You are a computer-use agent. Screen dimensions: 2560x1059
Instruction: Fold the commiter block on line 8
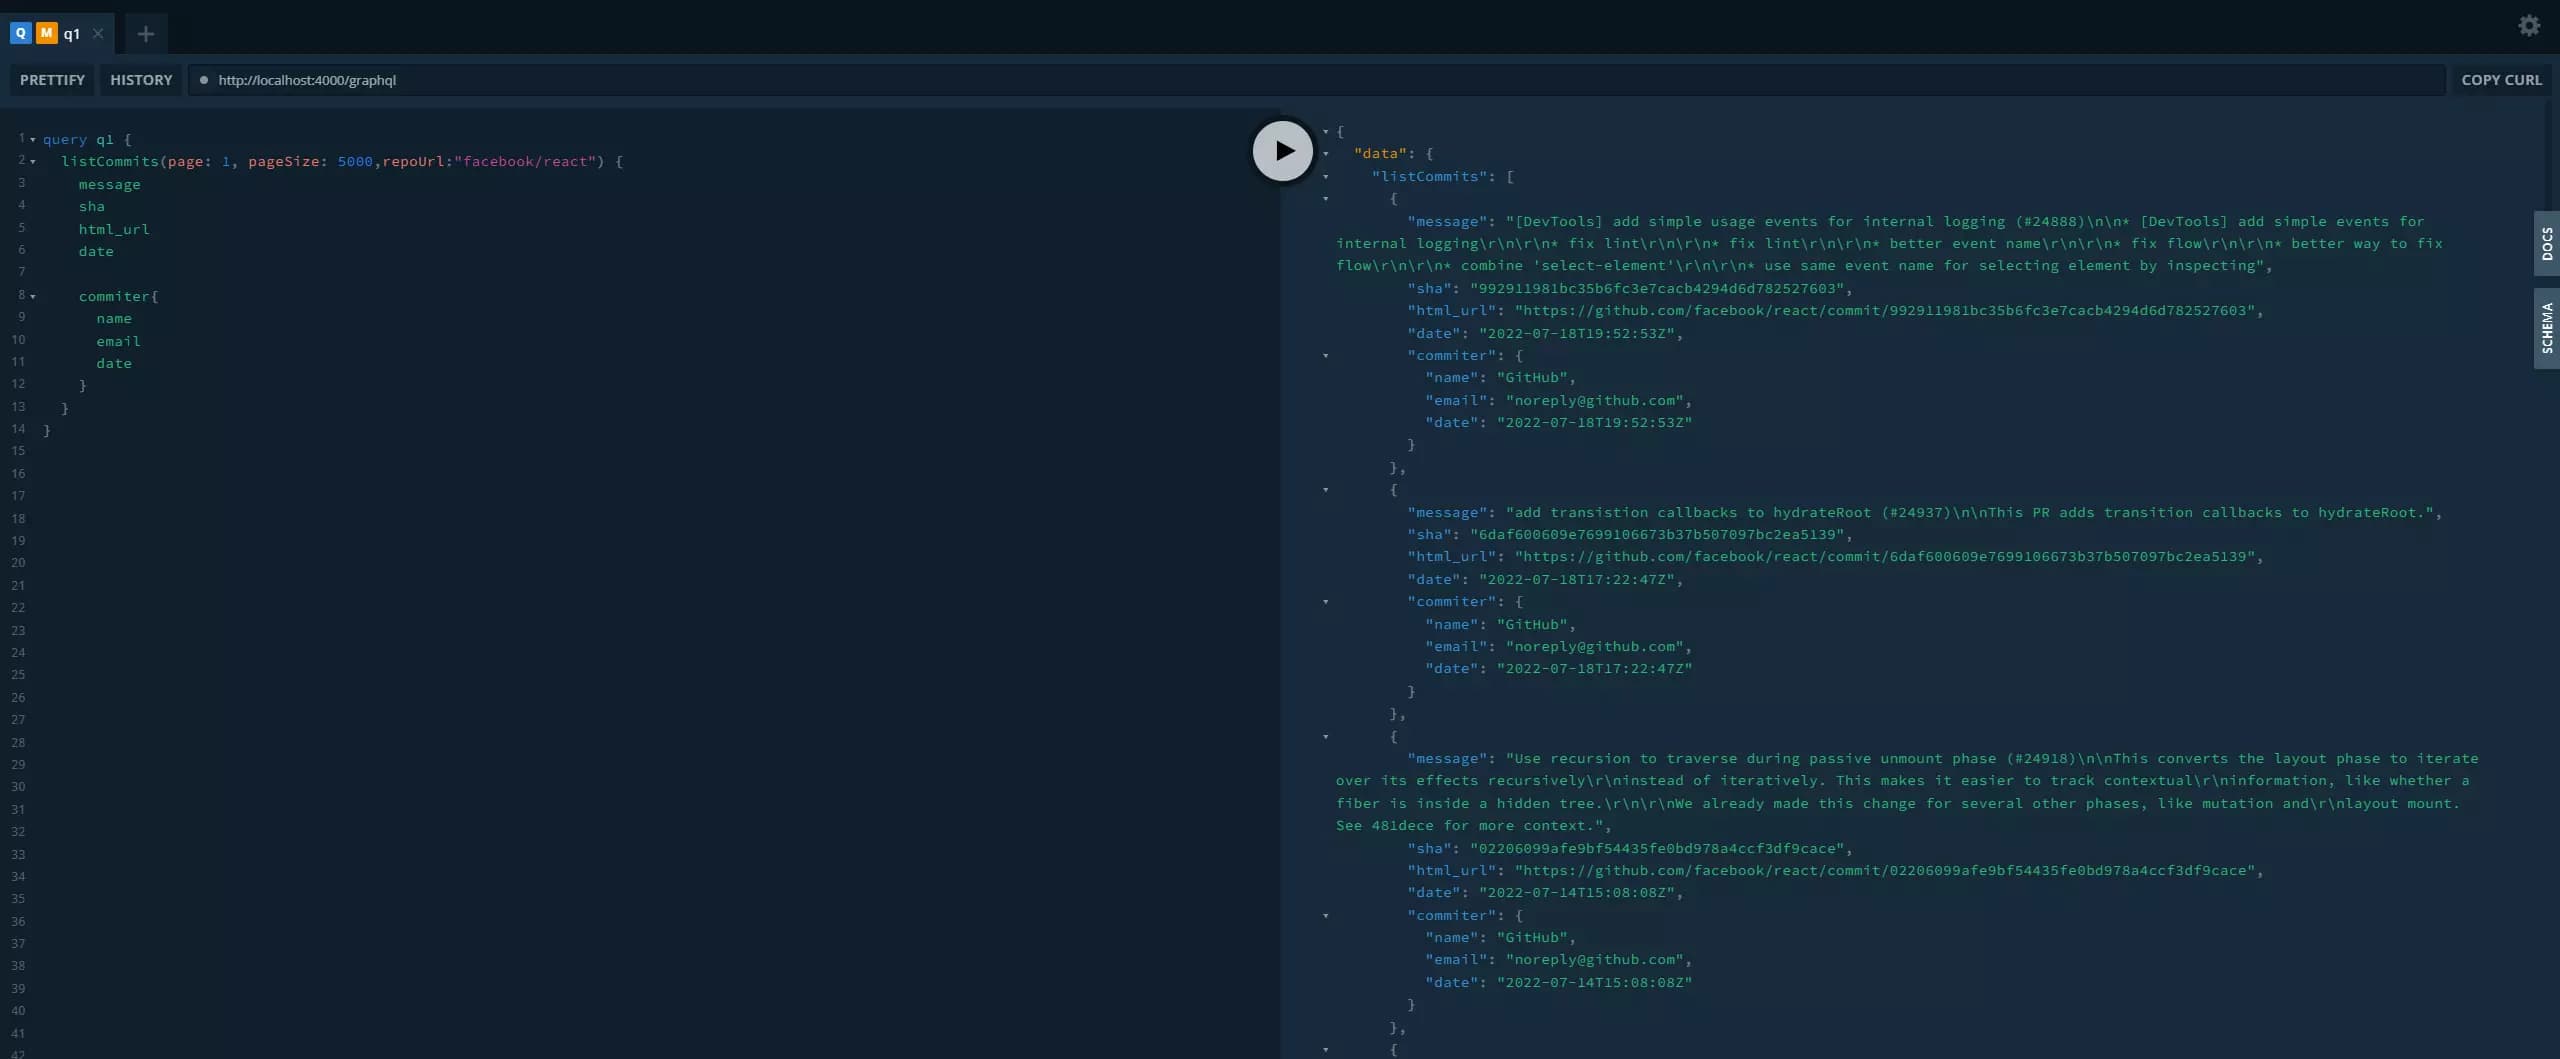(33, 297)
